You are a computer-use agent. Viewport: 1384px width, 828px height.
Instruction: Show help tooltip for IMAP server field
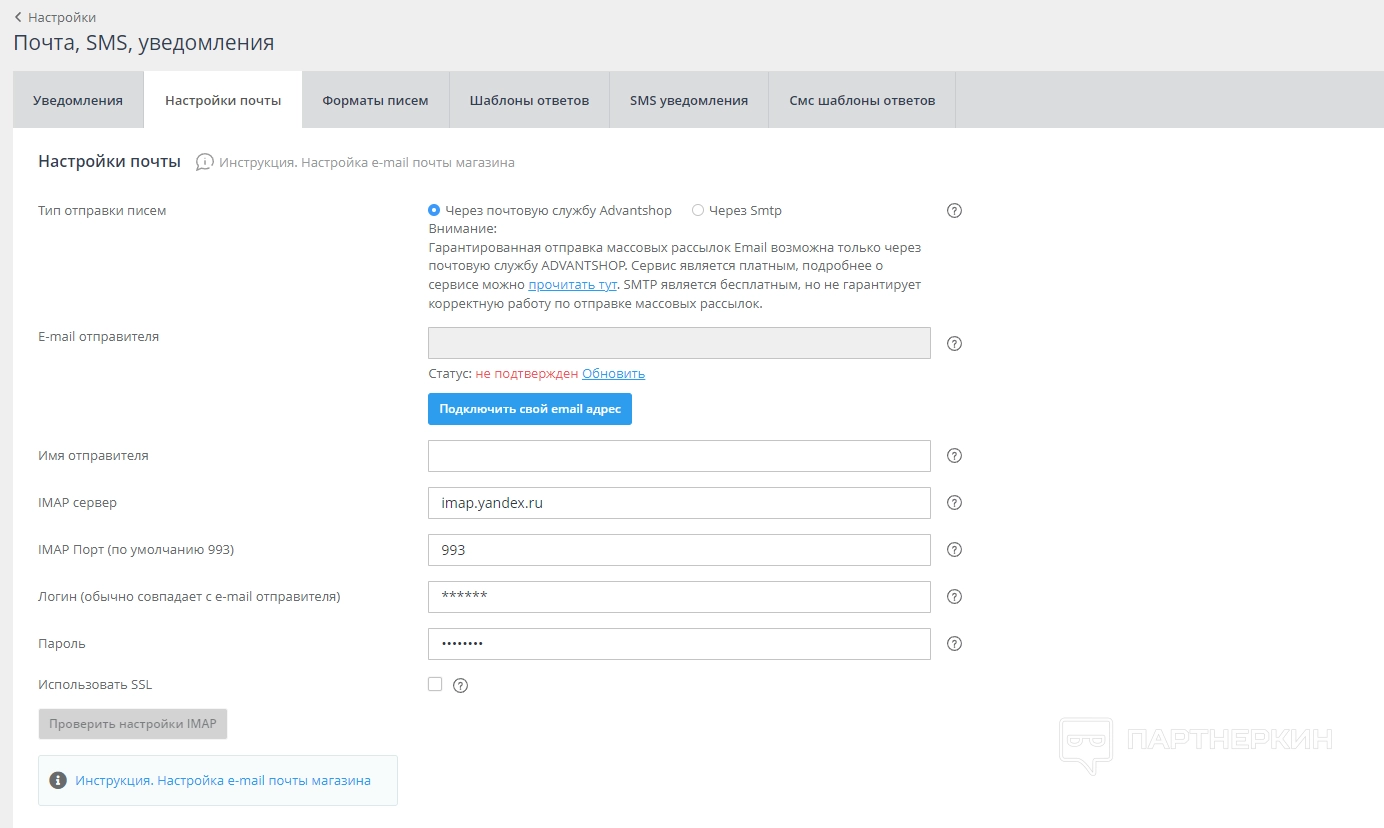pyautogui.click(x=954, y=503)
